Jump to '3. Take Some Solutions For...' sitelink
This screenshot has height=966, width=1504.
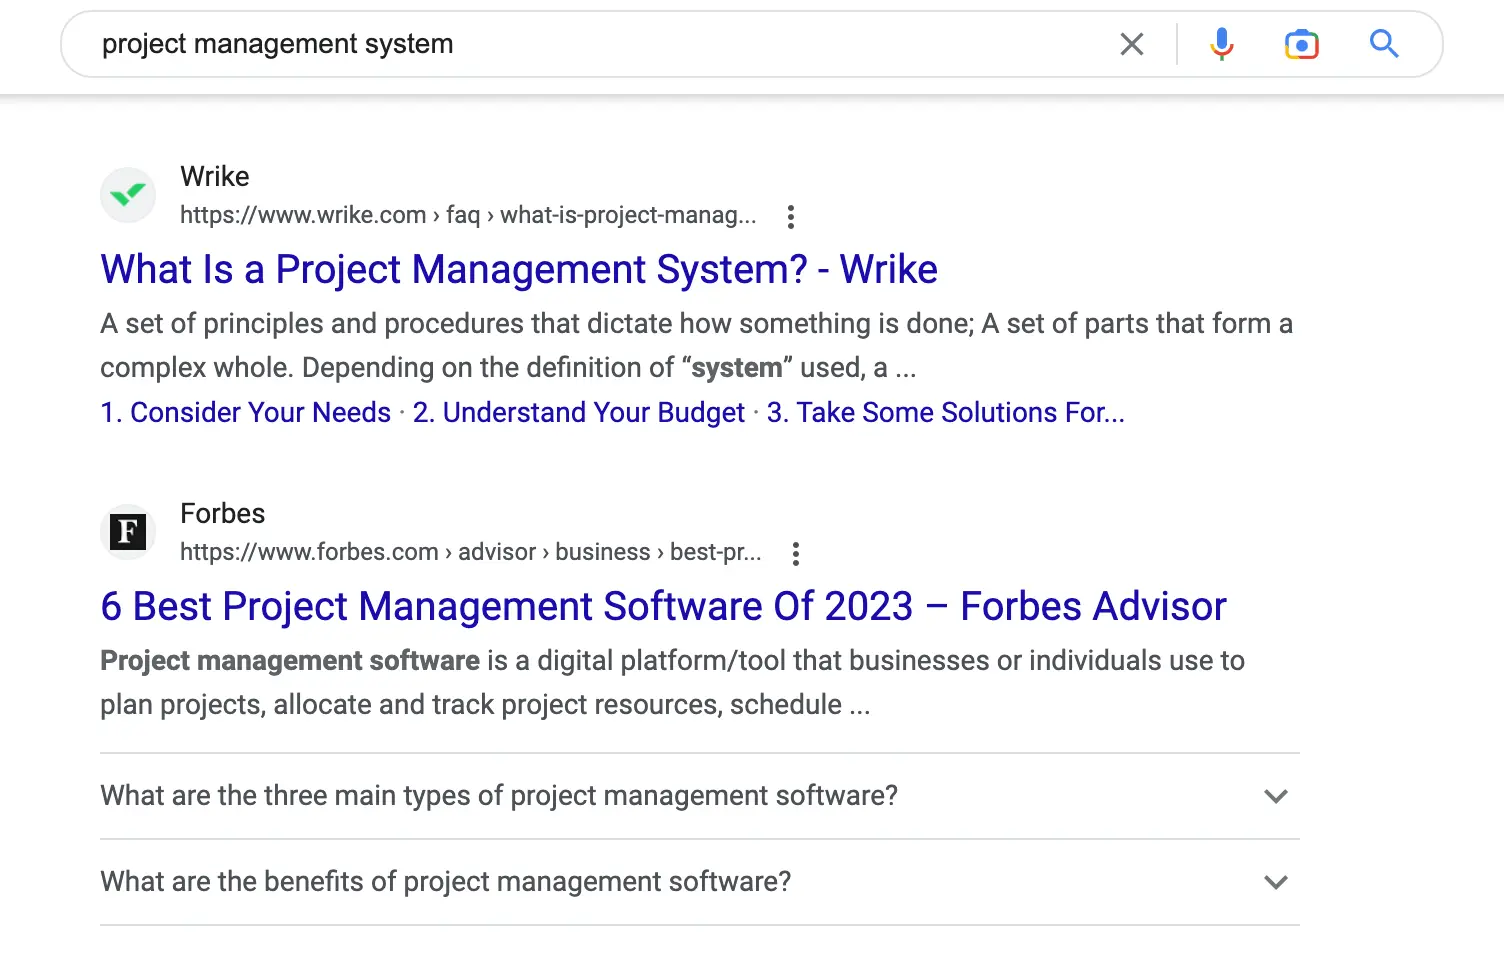tap(946, 412)
